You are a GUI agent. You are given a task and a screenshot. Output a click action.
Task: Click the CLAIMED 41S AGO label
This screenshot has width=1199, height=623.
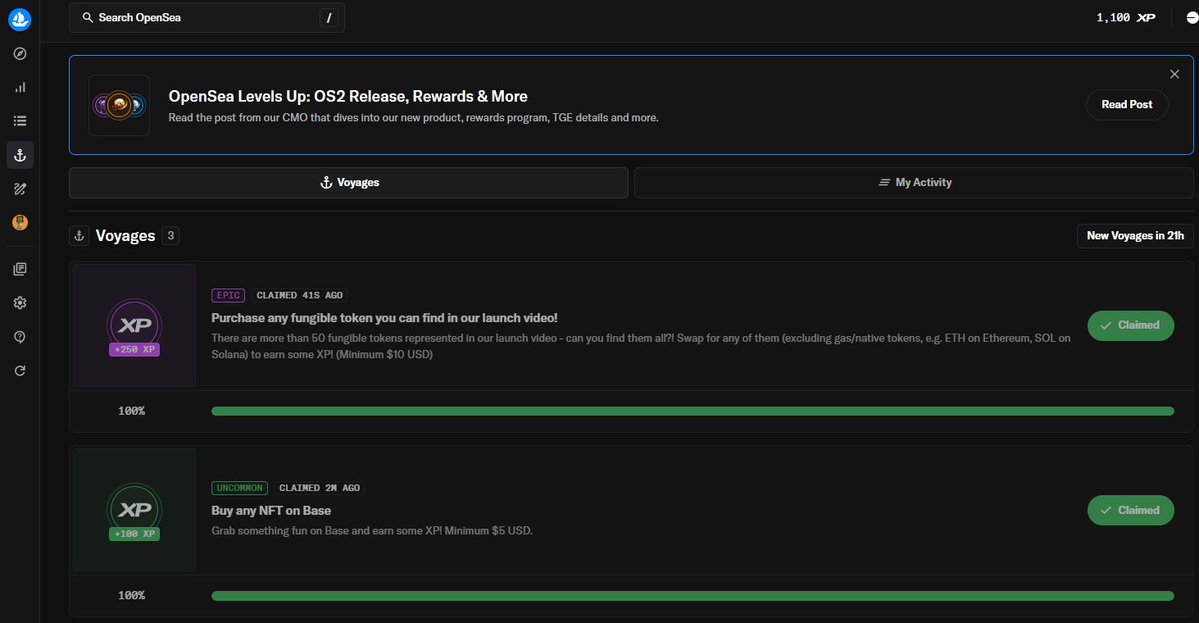click(x=300, y=295)
